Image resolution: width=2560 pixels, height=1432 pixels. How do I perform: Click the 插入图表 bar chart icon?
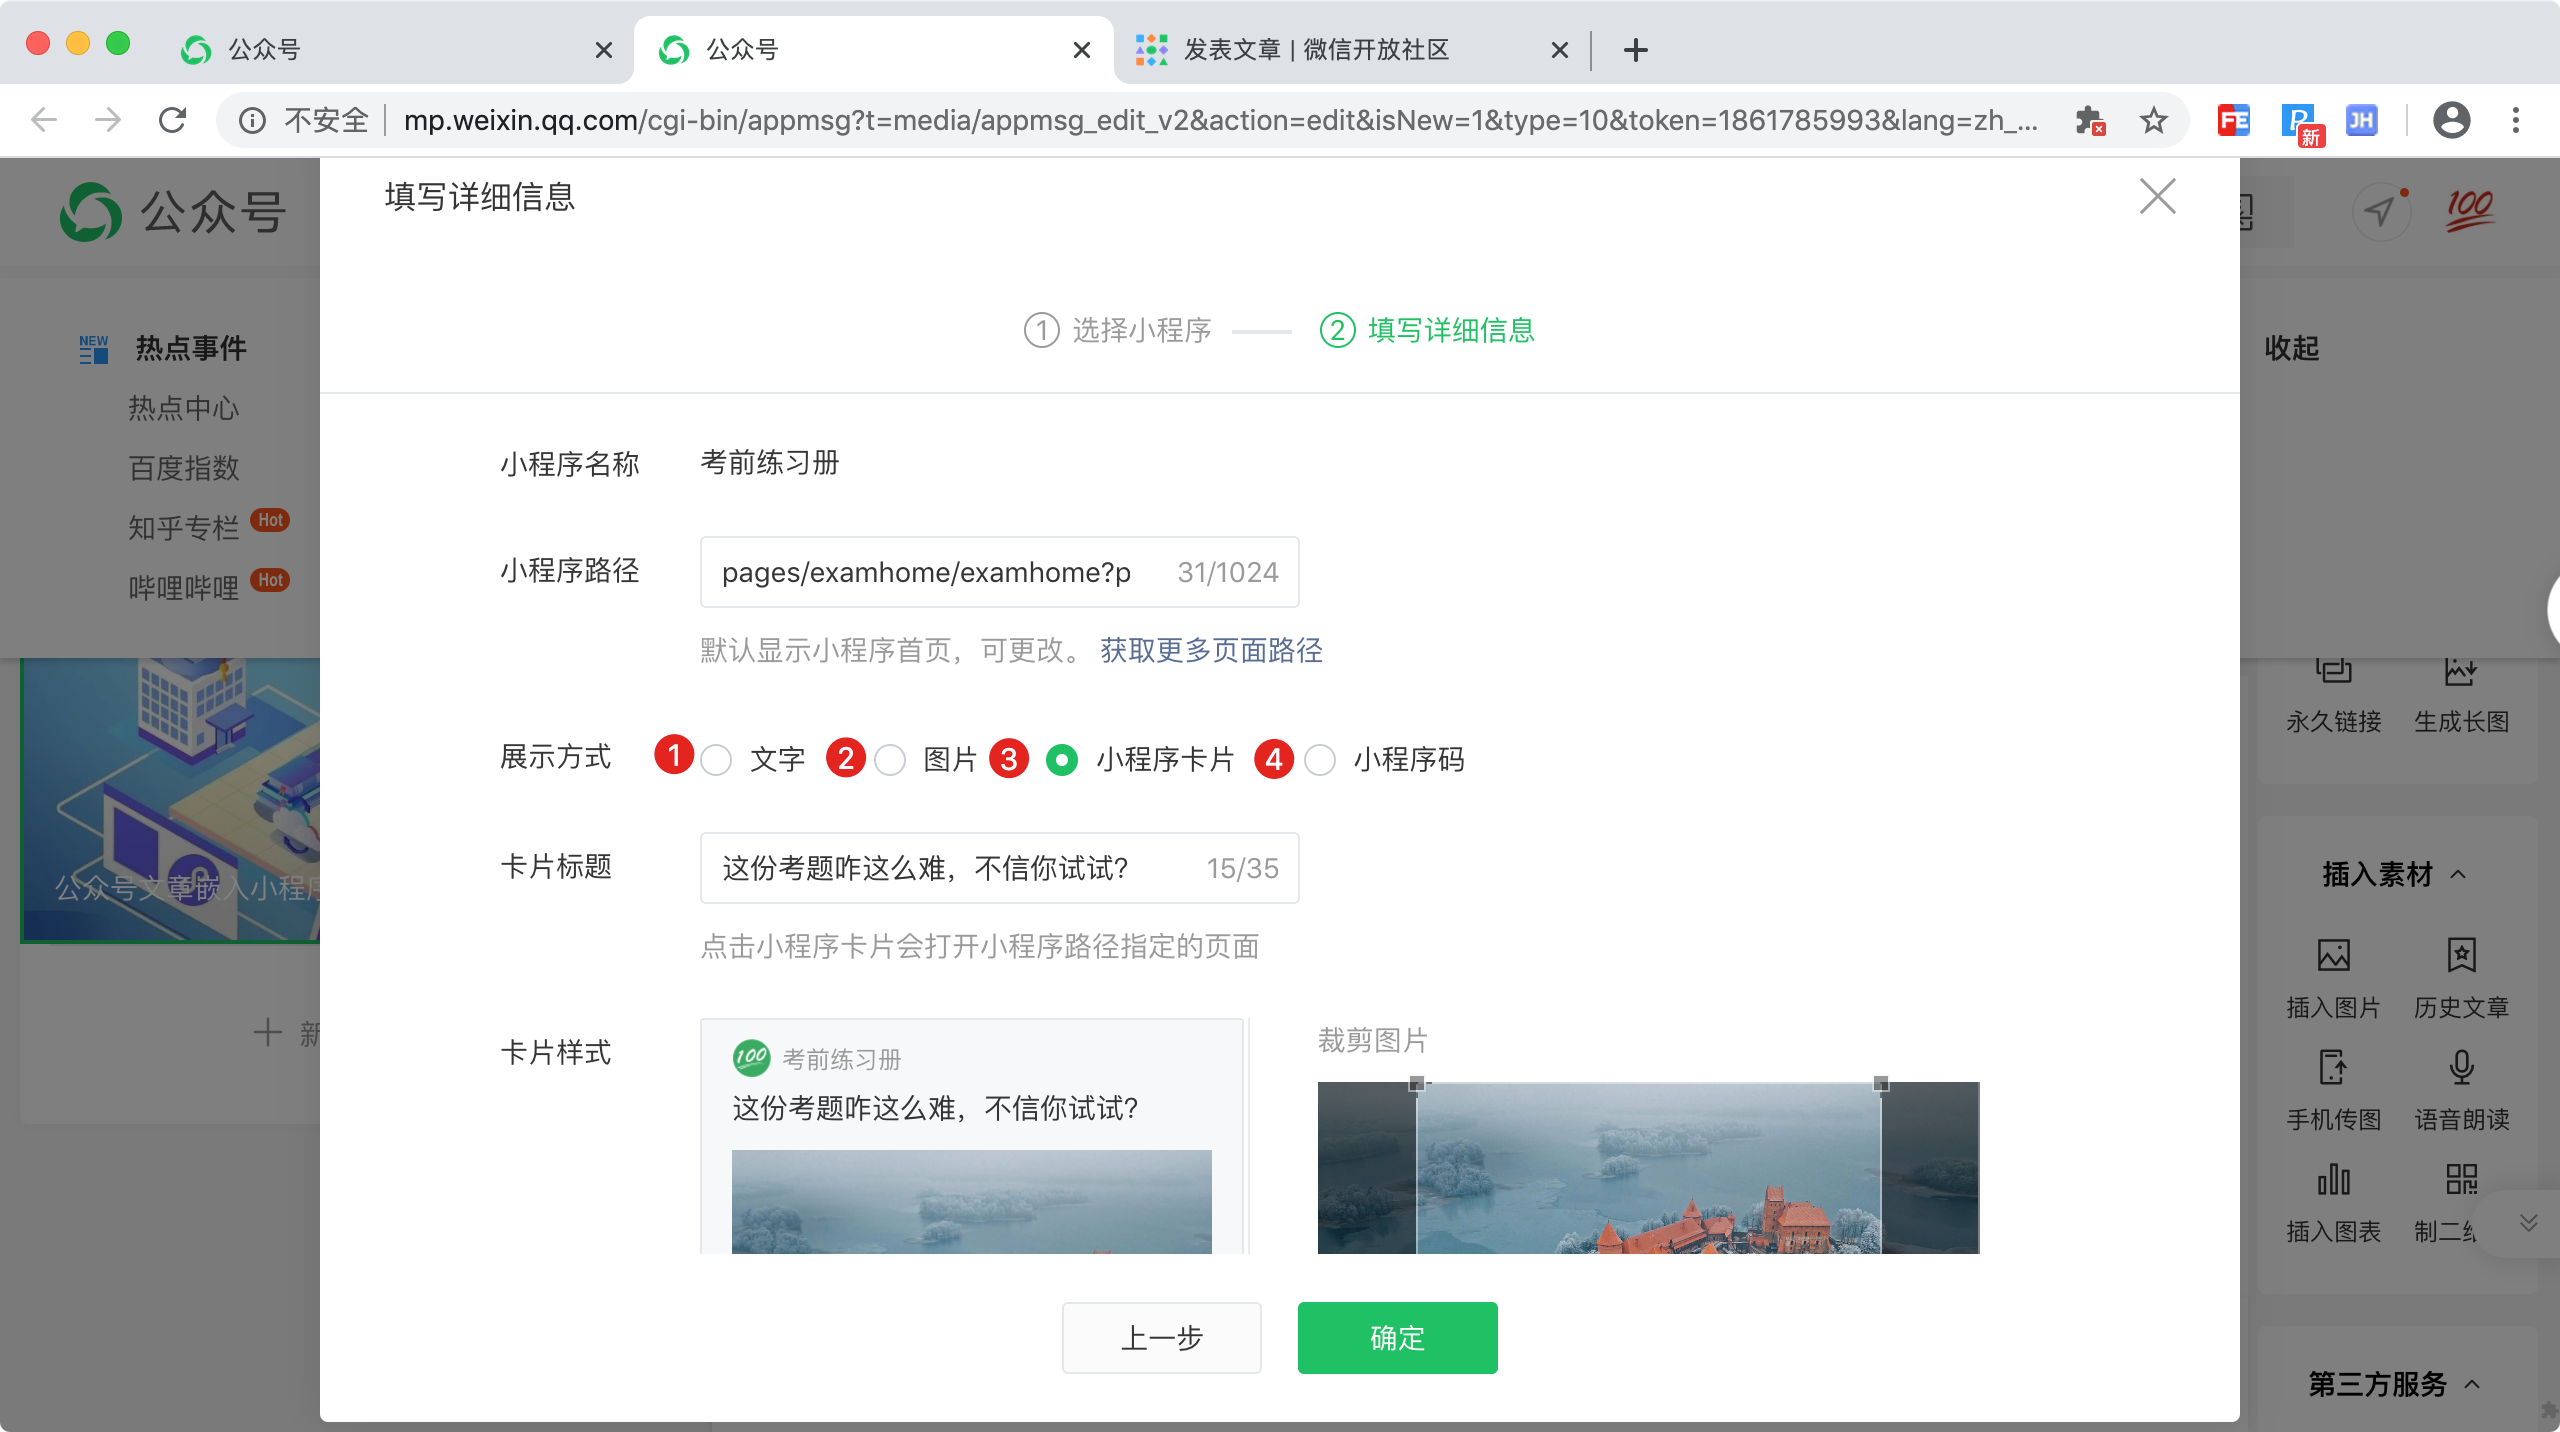[2333, 1180]
